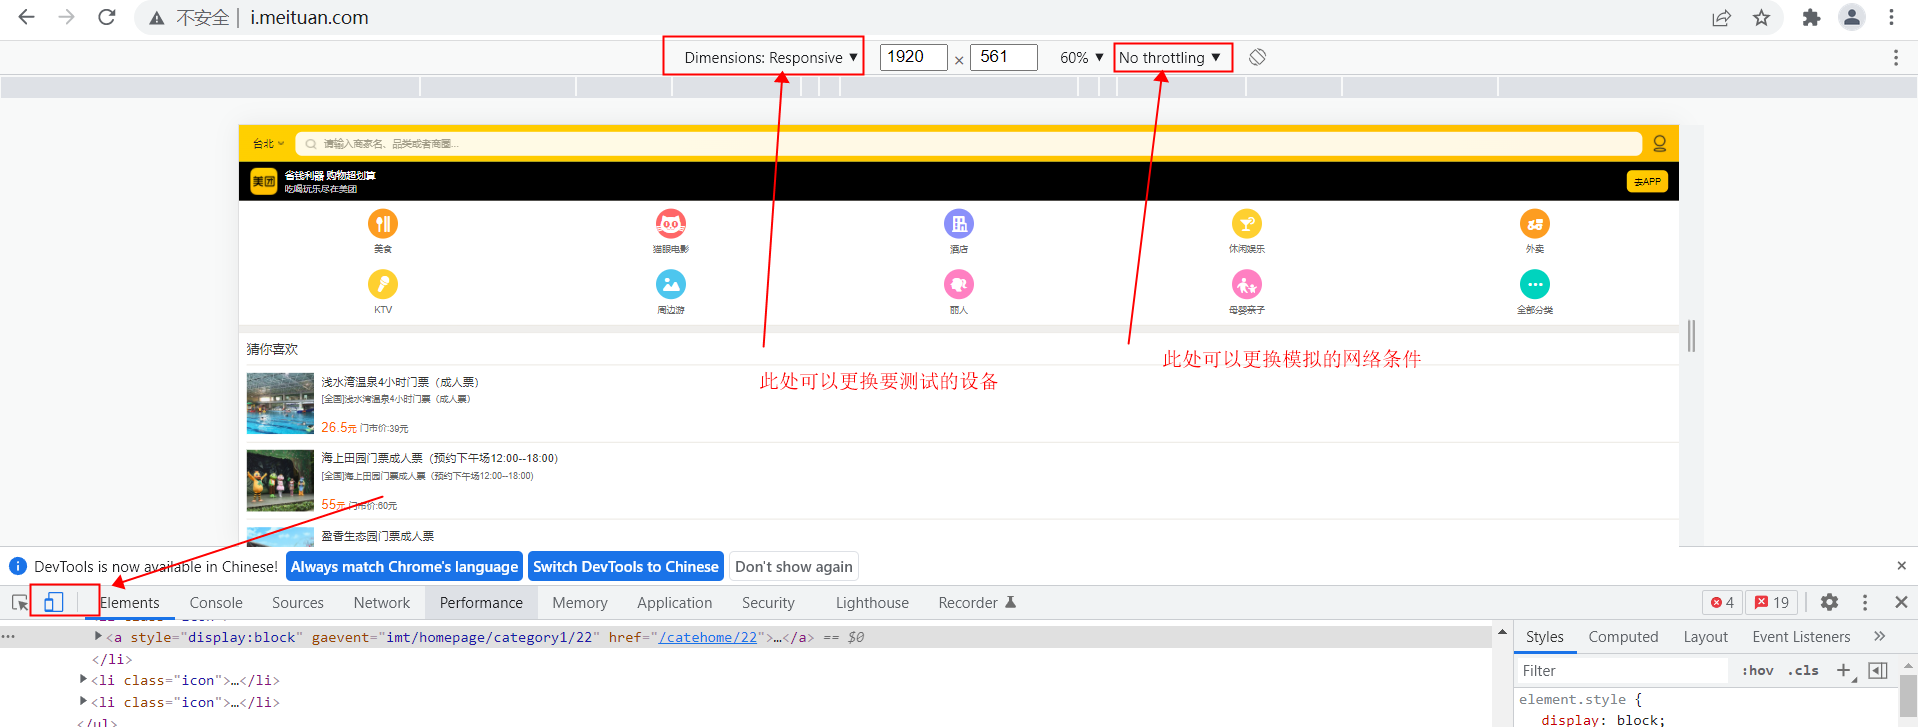Image resolution: width=1918 pixels, height=727 pixels.
Task: Focus the Meituan search box
Action: pos(969,144)
